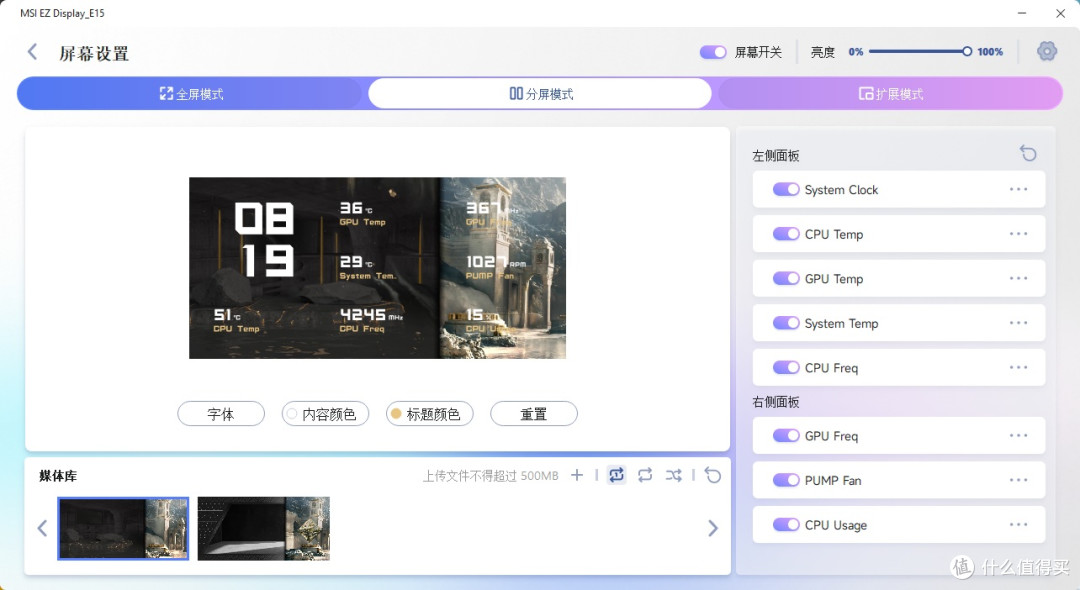This screenshot has height=590, width=1080.
Task: Disable the PUMP Fan toggle
Action: pos(786,480)
